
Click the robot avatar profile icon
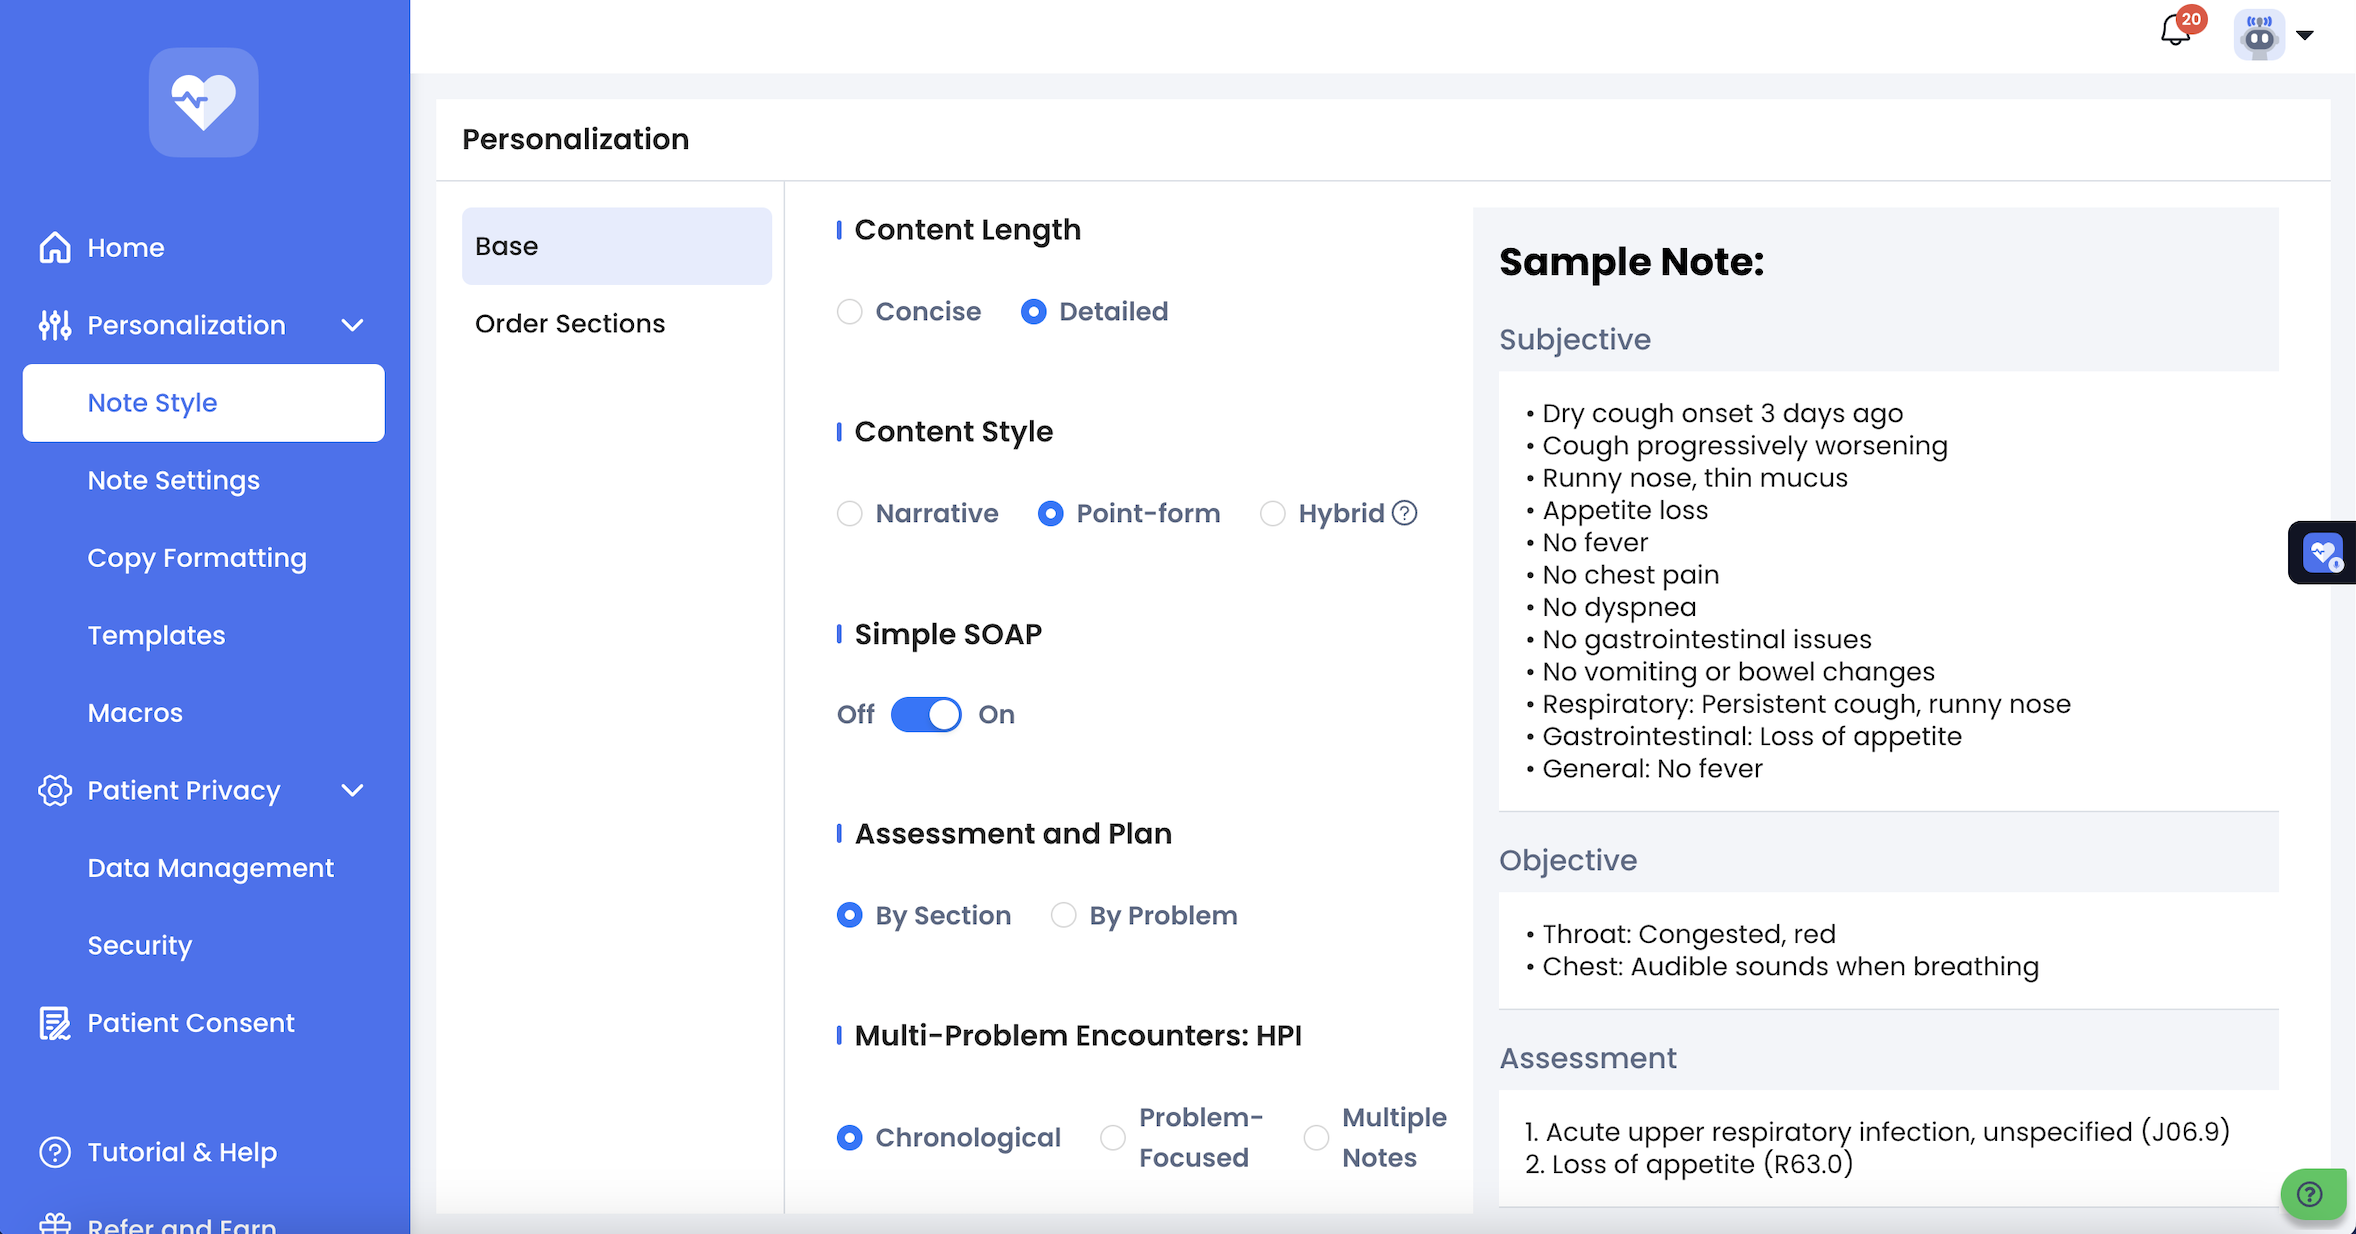2259,36
